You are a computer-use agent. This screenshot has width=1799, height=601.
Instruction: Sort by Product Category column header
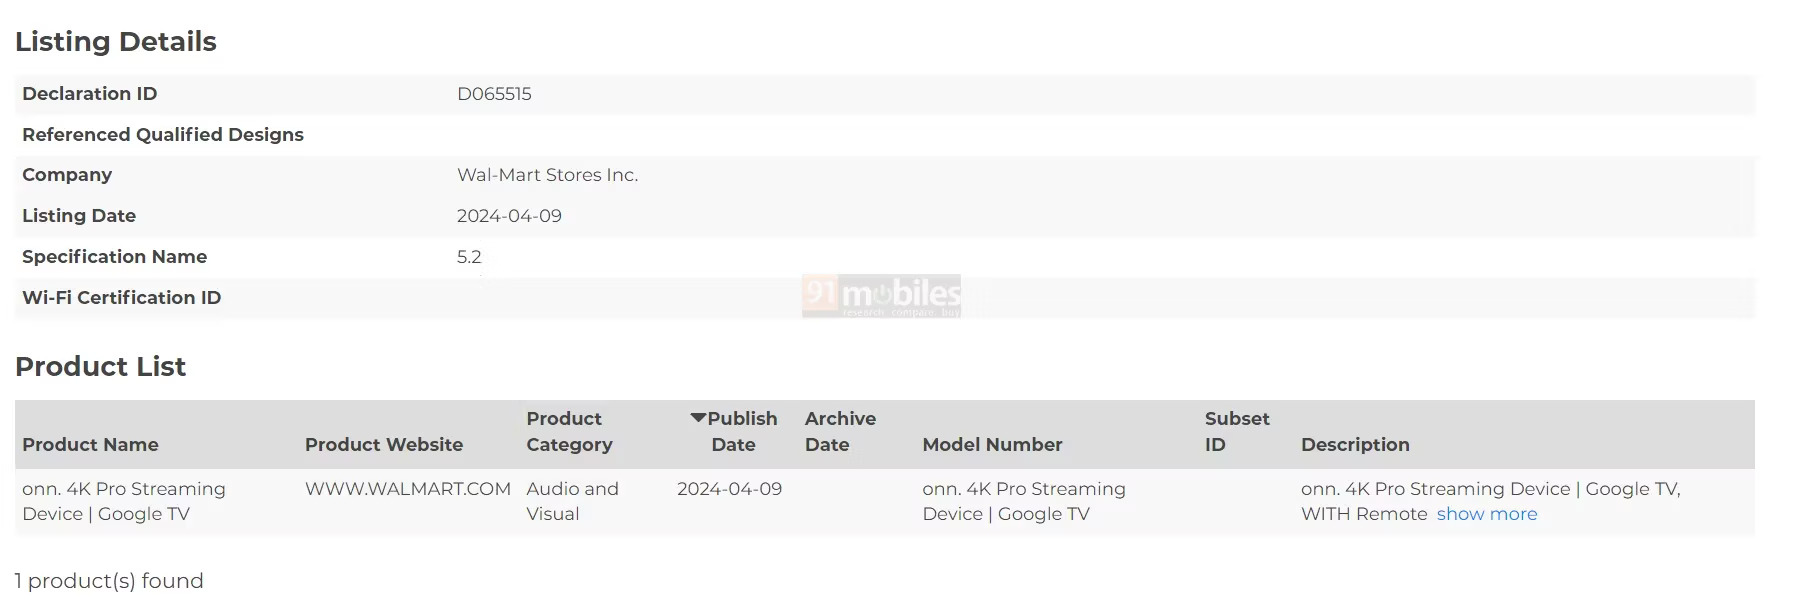[569, 432]
